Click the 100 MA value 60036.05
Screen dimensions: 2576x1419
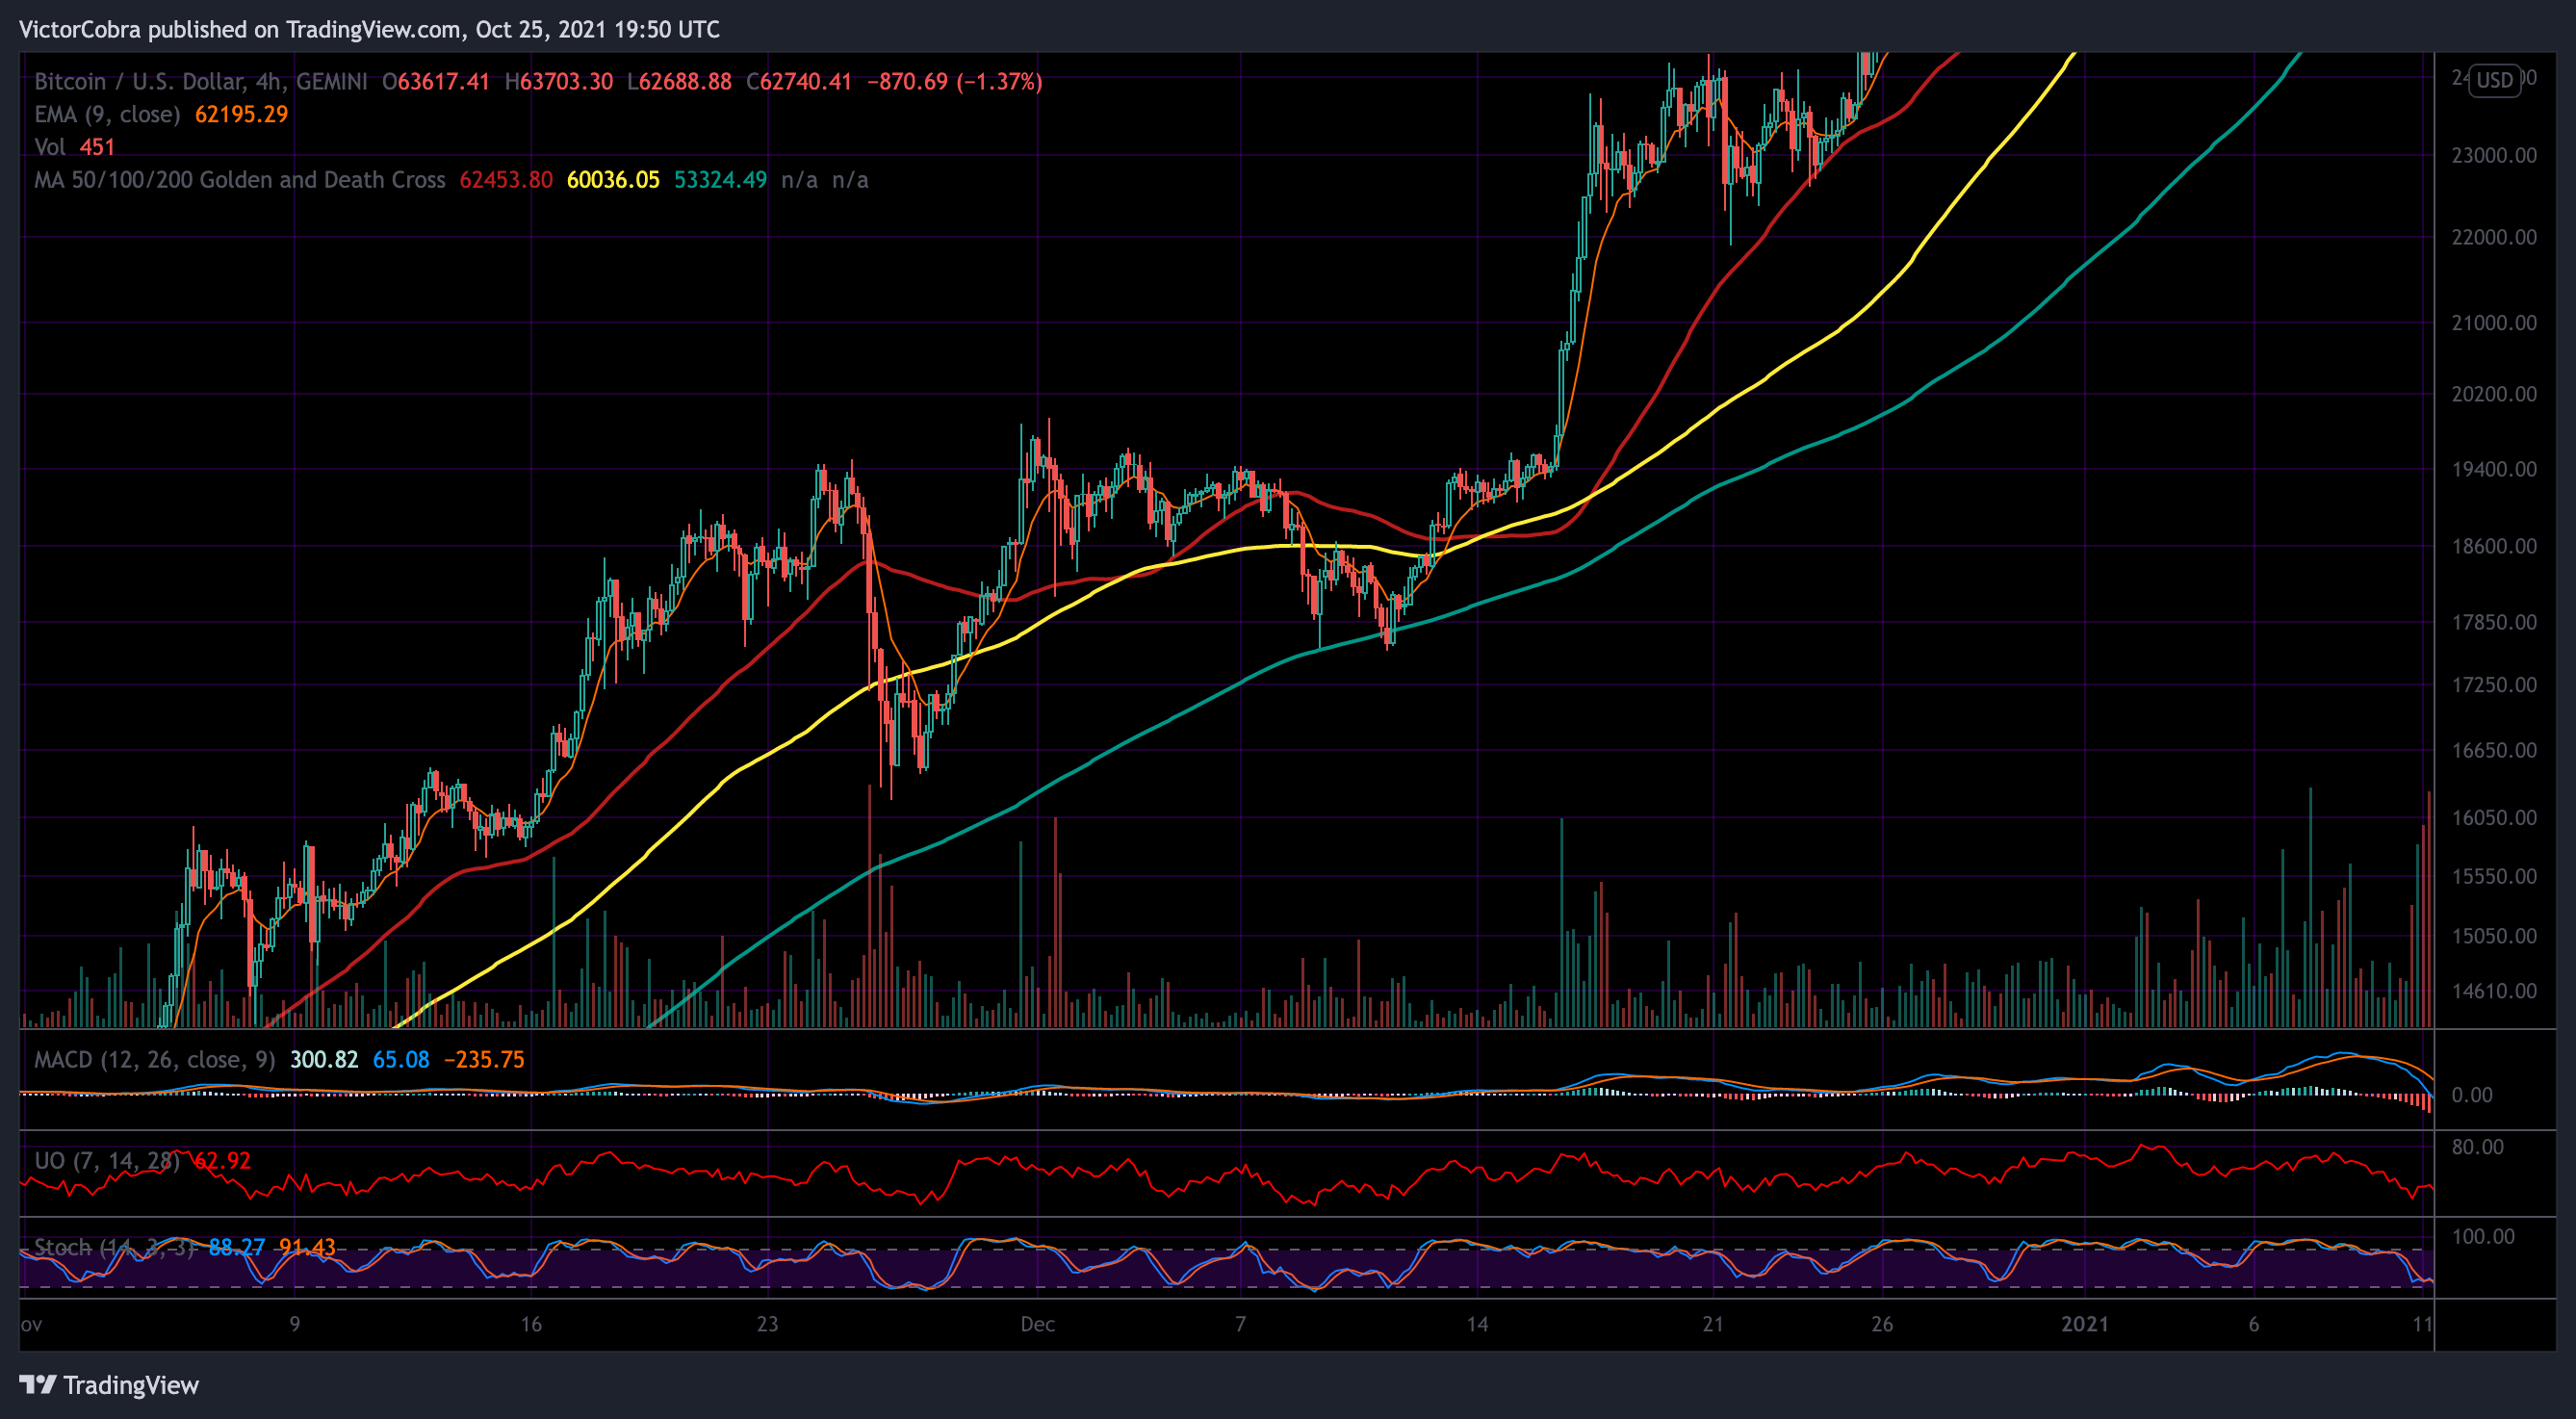coord(613,180)
